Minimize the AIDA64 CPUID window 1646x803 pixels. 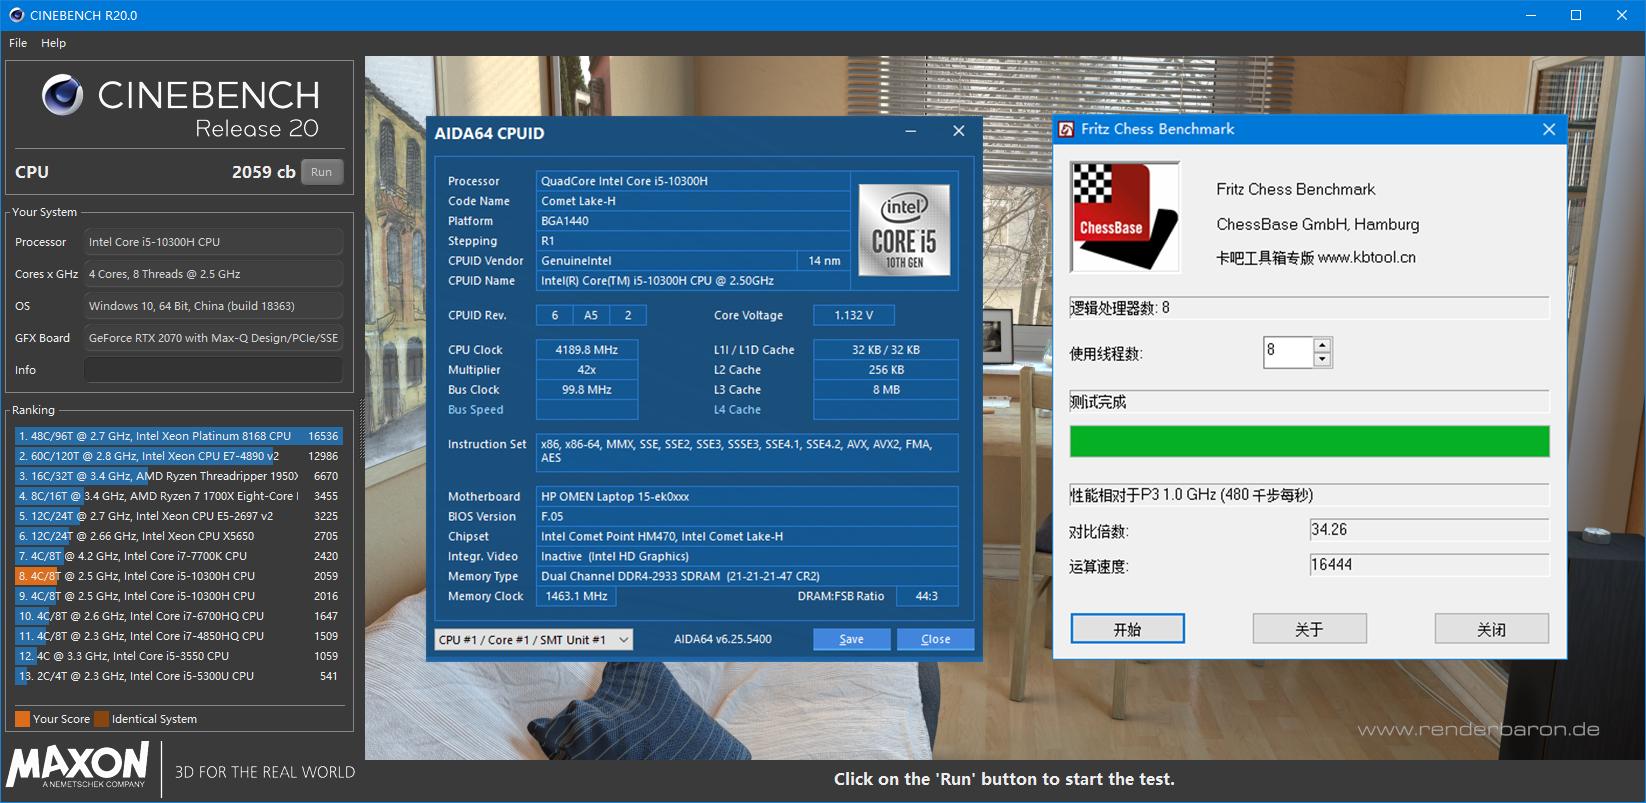point(911,132)
